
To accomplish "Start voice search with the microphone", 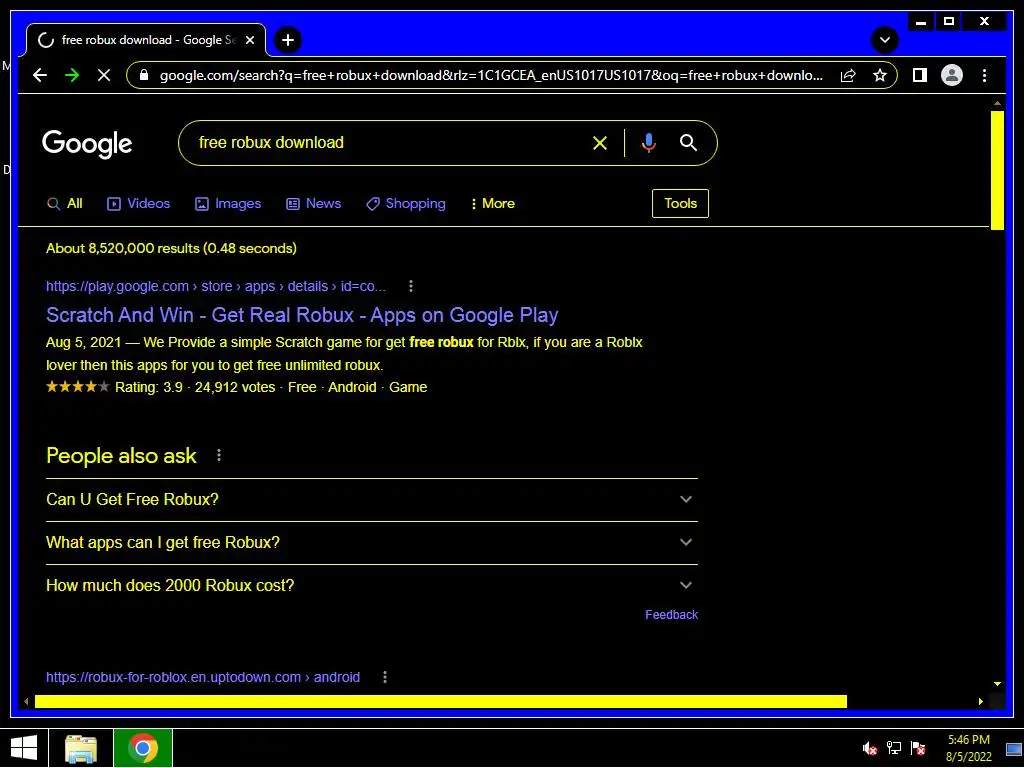I will [648, 143].
